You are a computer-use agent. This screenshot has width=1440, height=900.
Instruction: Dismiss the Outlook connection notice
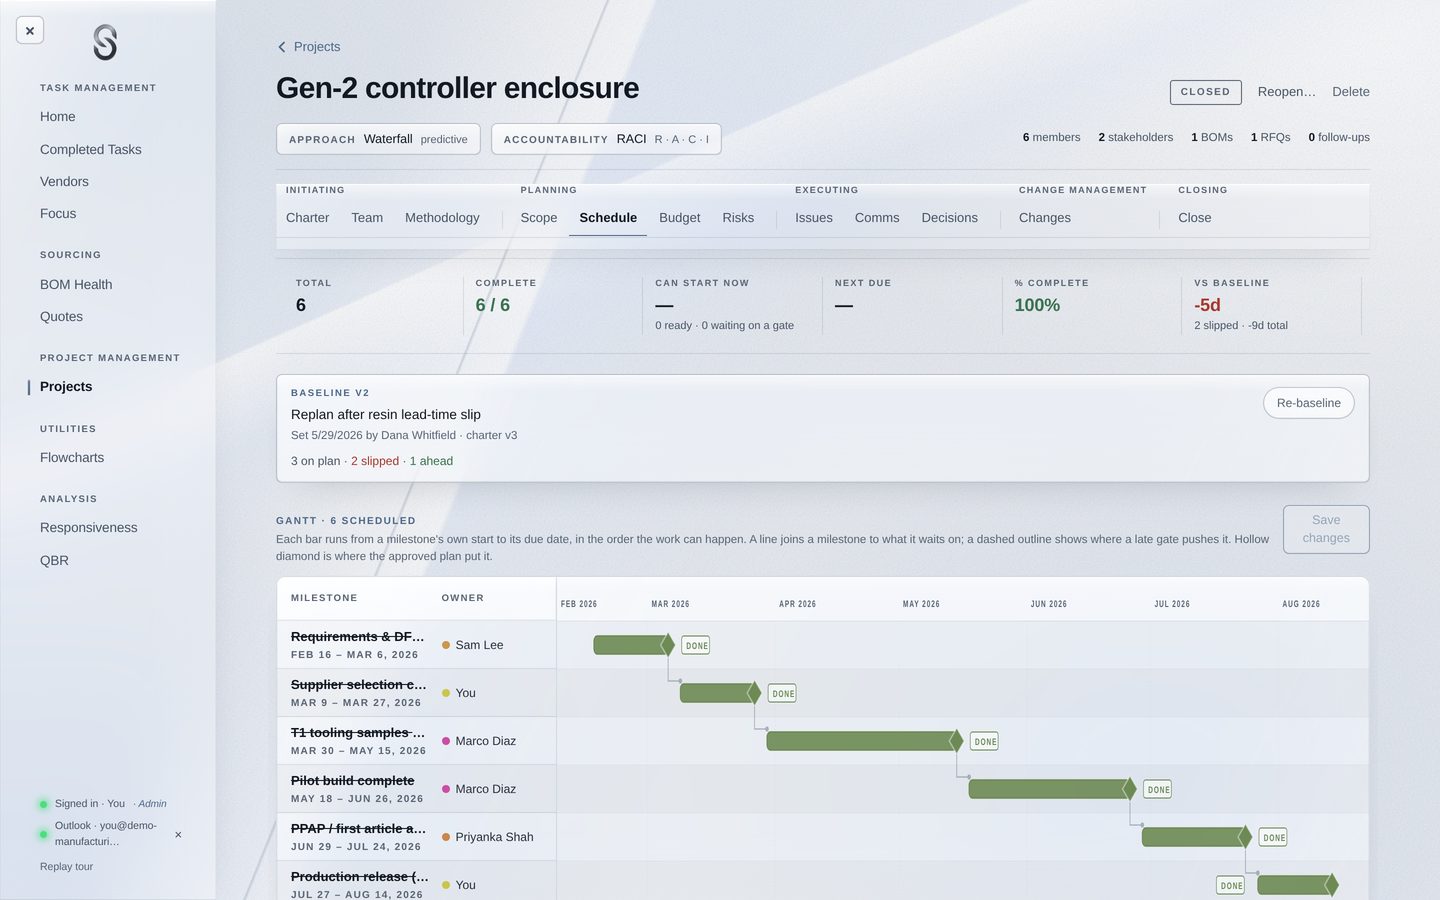tap(178, 834)
